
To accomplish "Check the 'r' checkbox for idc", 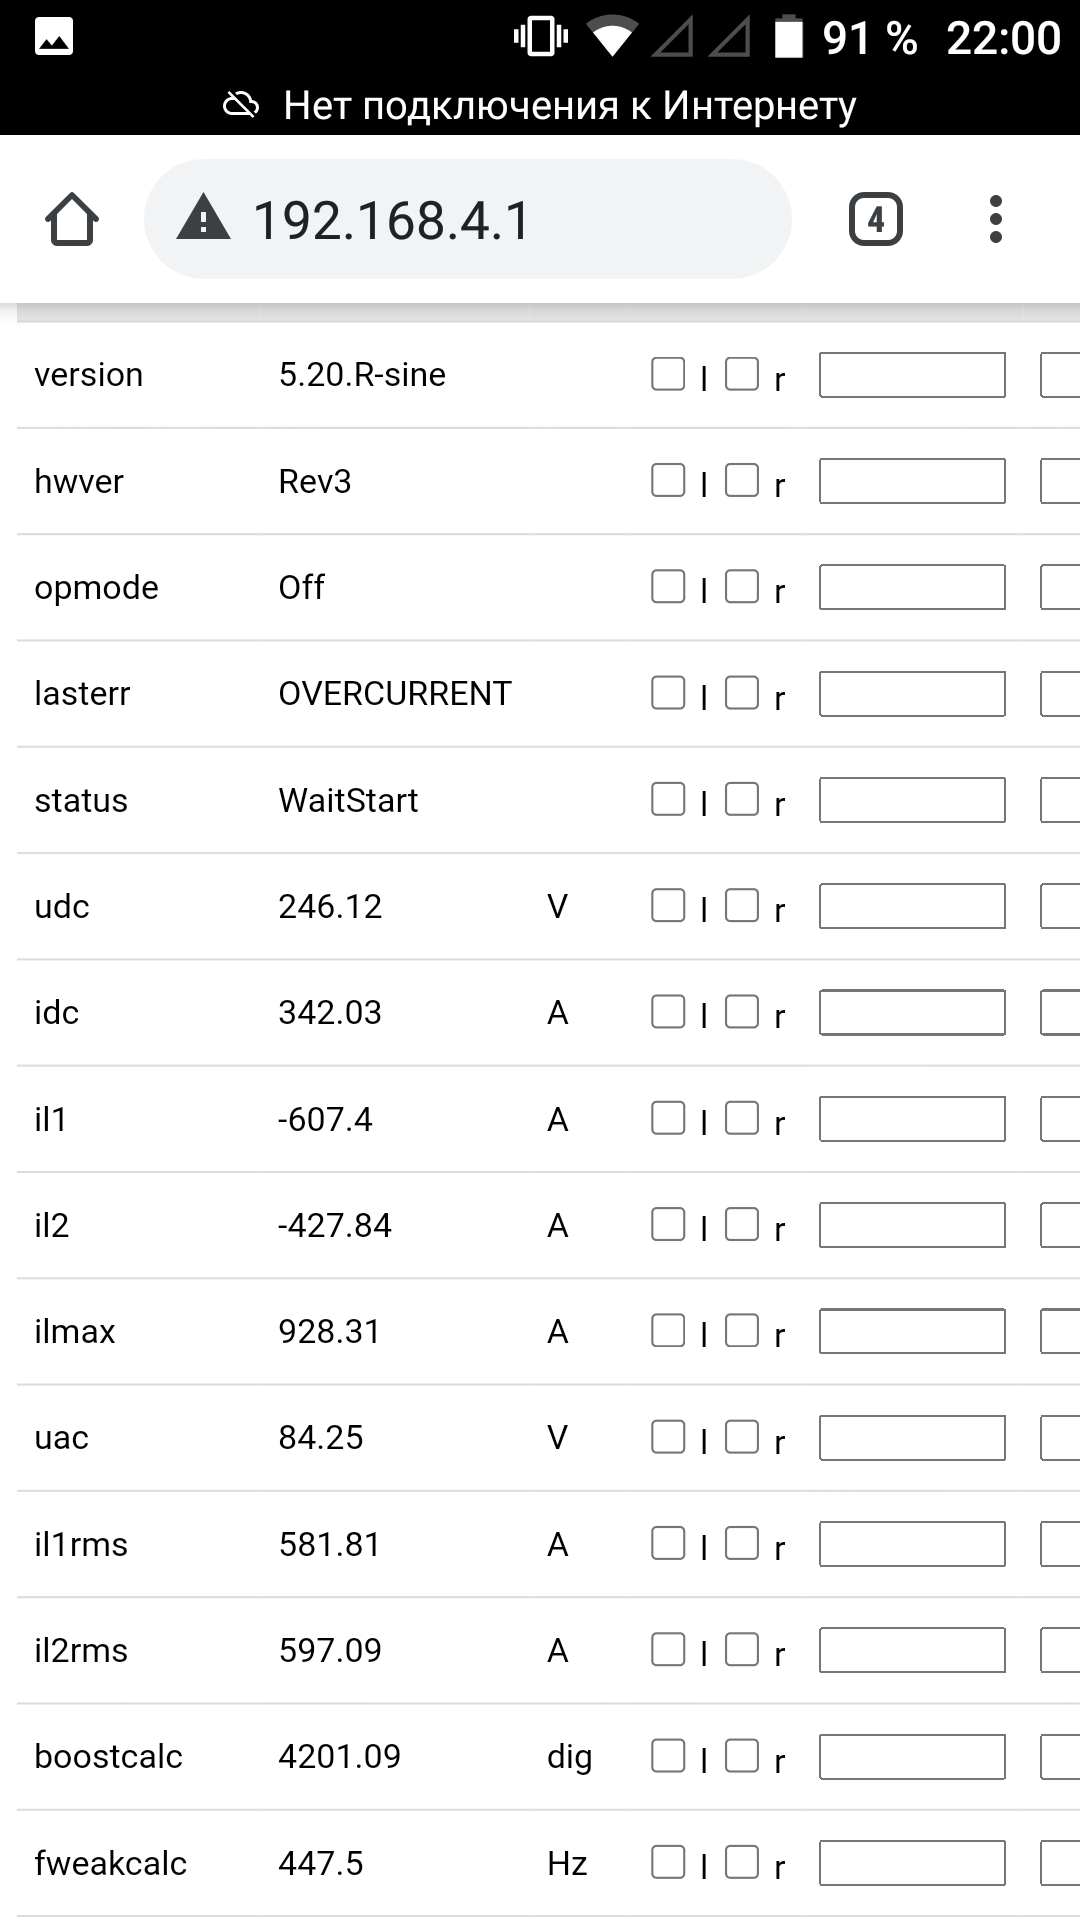I will click(x=742, y=1012).
